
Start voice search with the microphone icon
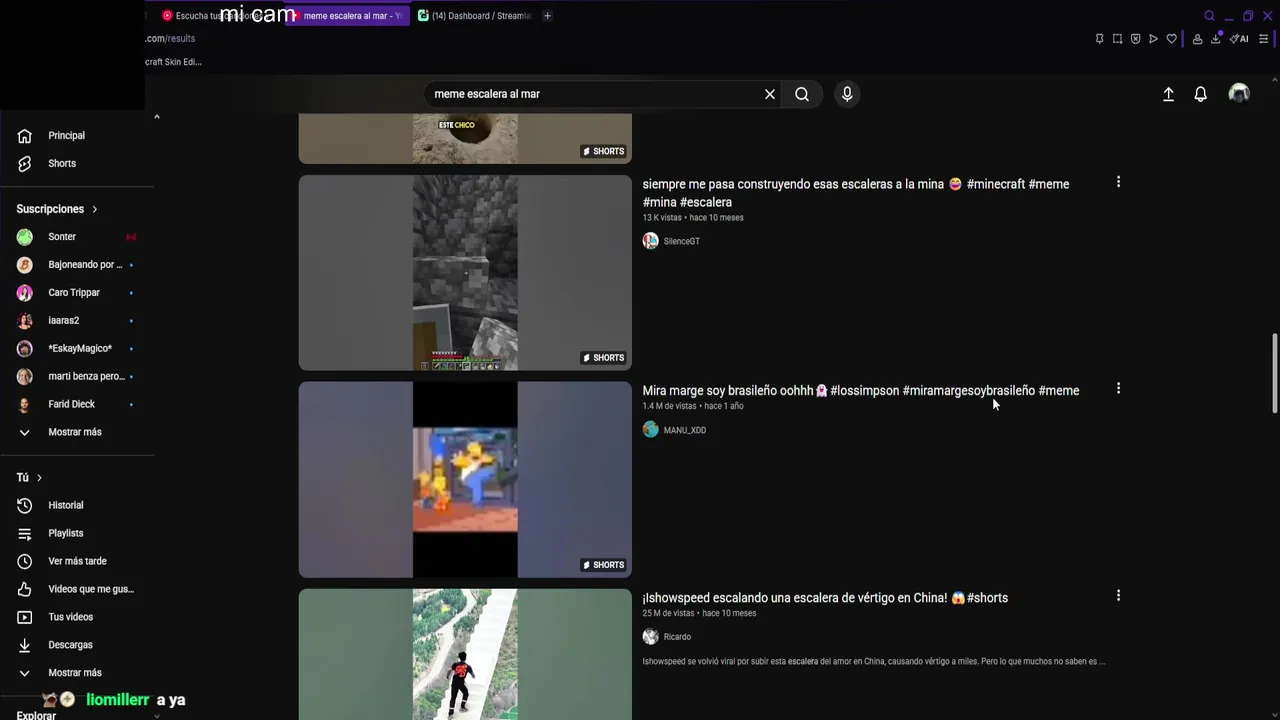[847, 94]
